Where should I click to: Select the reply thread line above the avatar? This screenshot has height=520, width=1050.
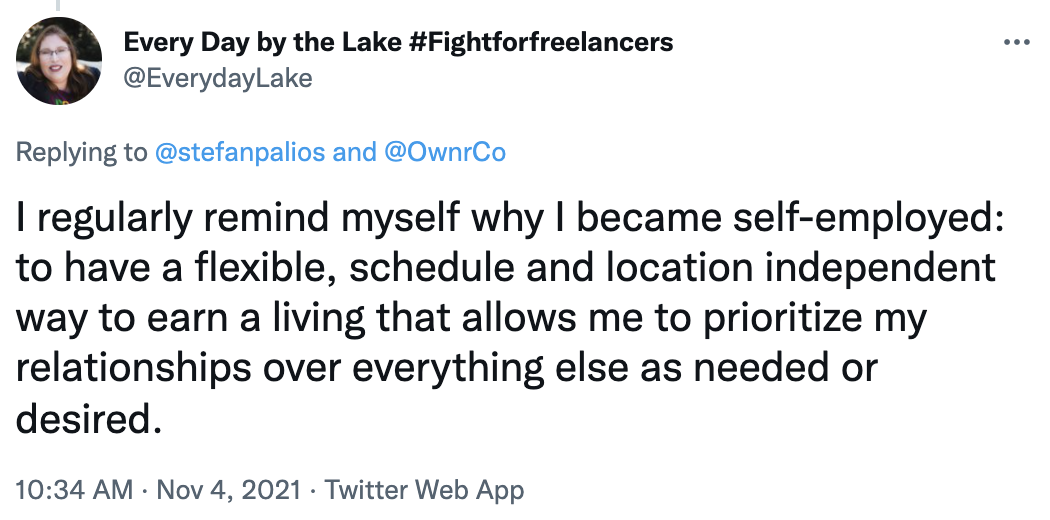click(x=58, y=5)
